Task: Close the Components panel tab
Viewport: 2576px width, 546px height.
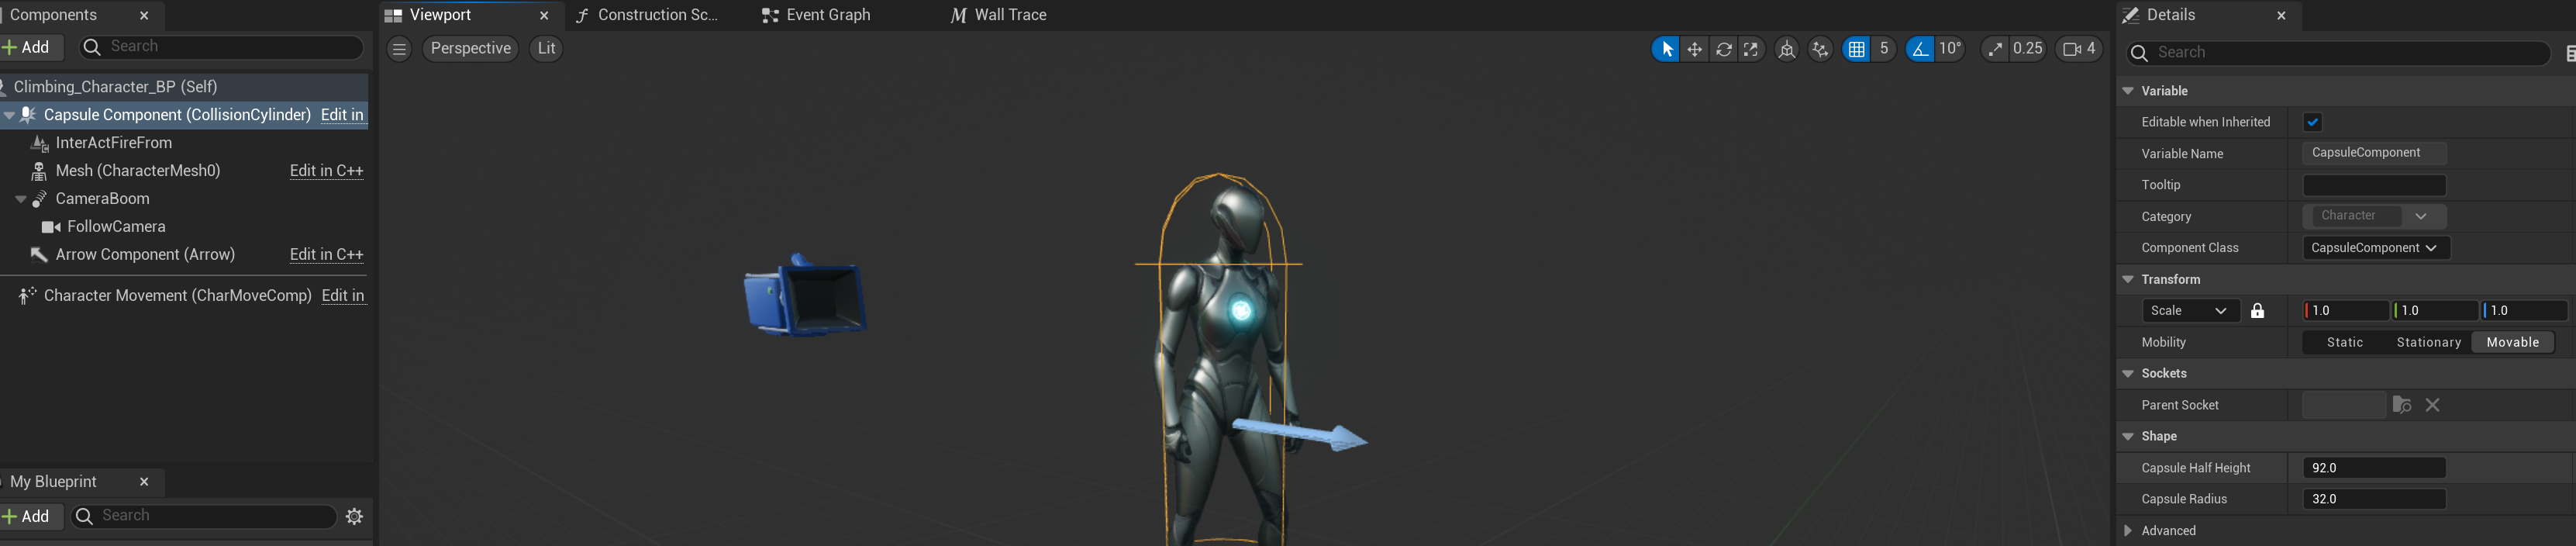Action: pos(144,16)
